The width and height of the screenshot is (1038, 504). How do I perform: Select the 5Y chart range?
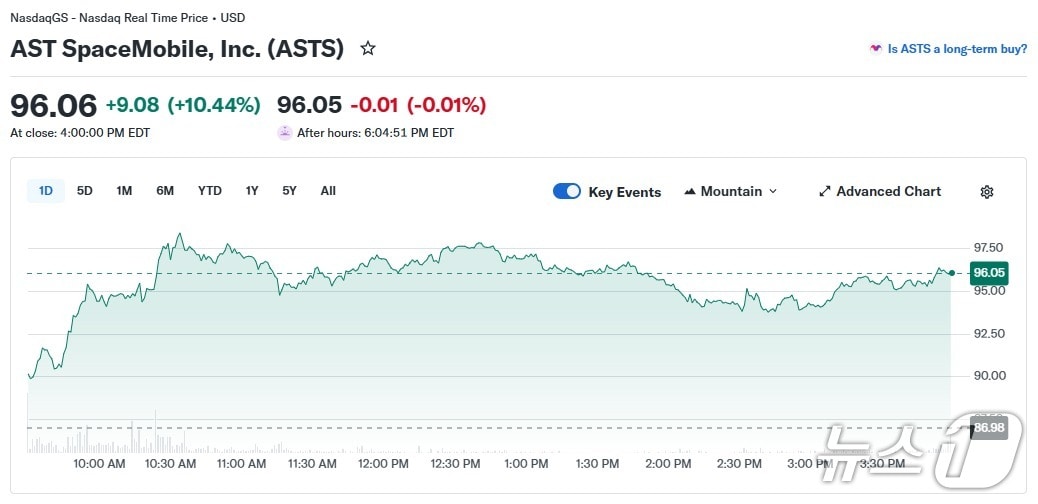pyautogui.click(x=289, y=191)
